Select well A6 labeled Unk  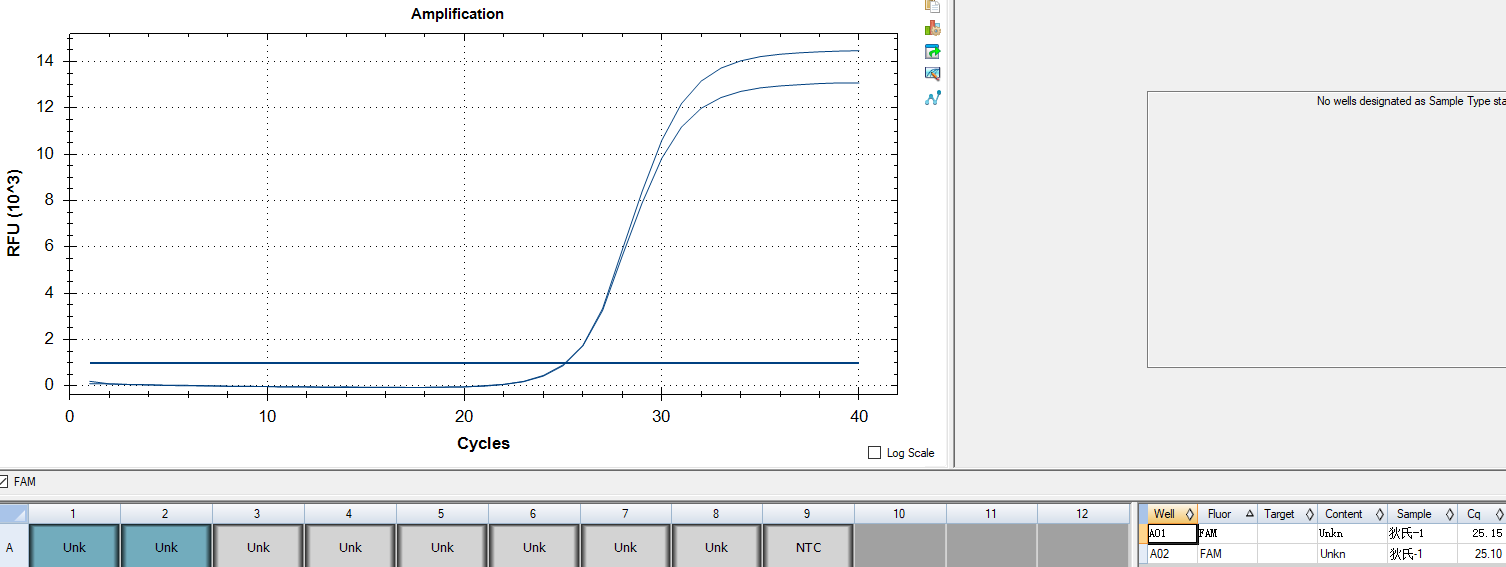tap(534, 547)
